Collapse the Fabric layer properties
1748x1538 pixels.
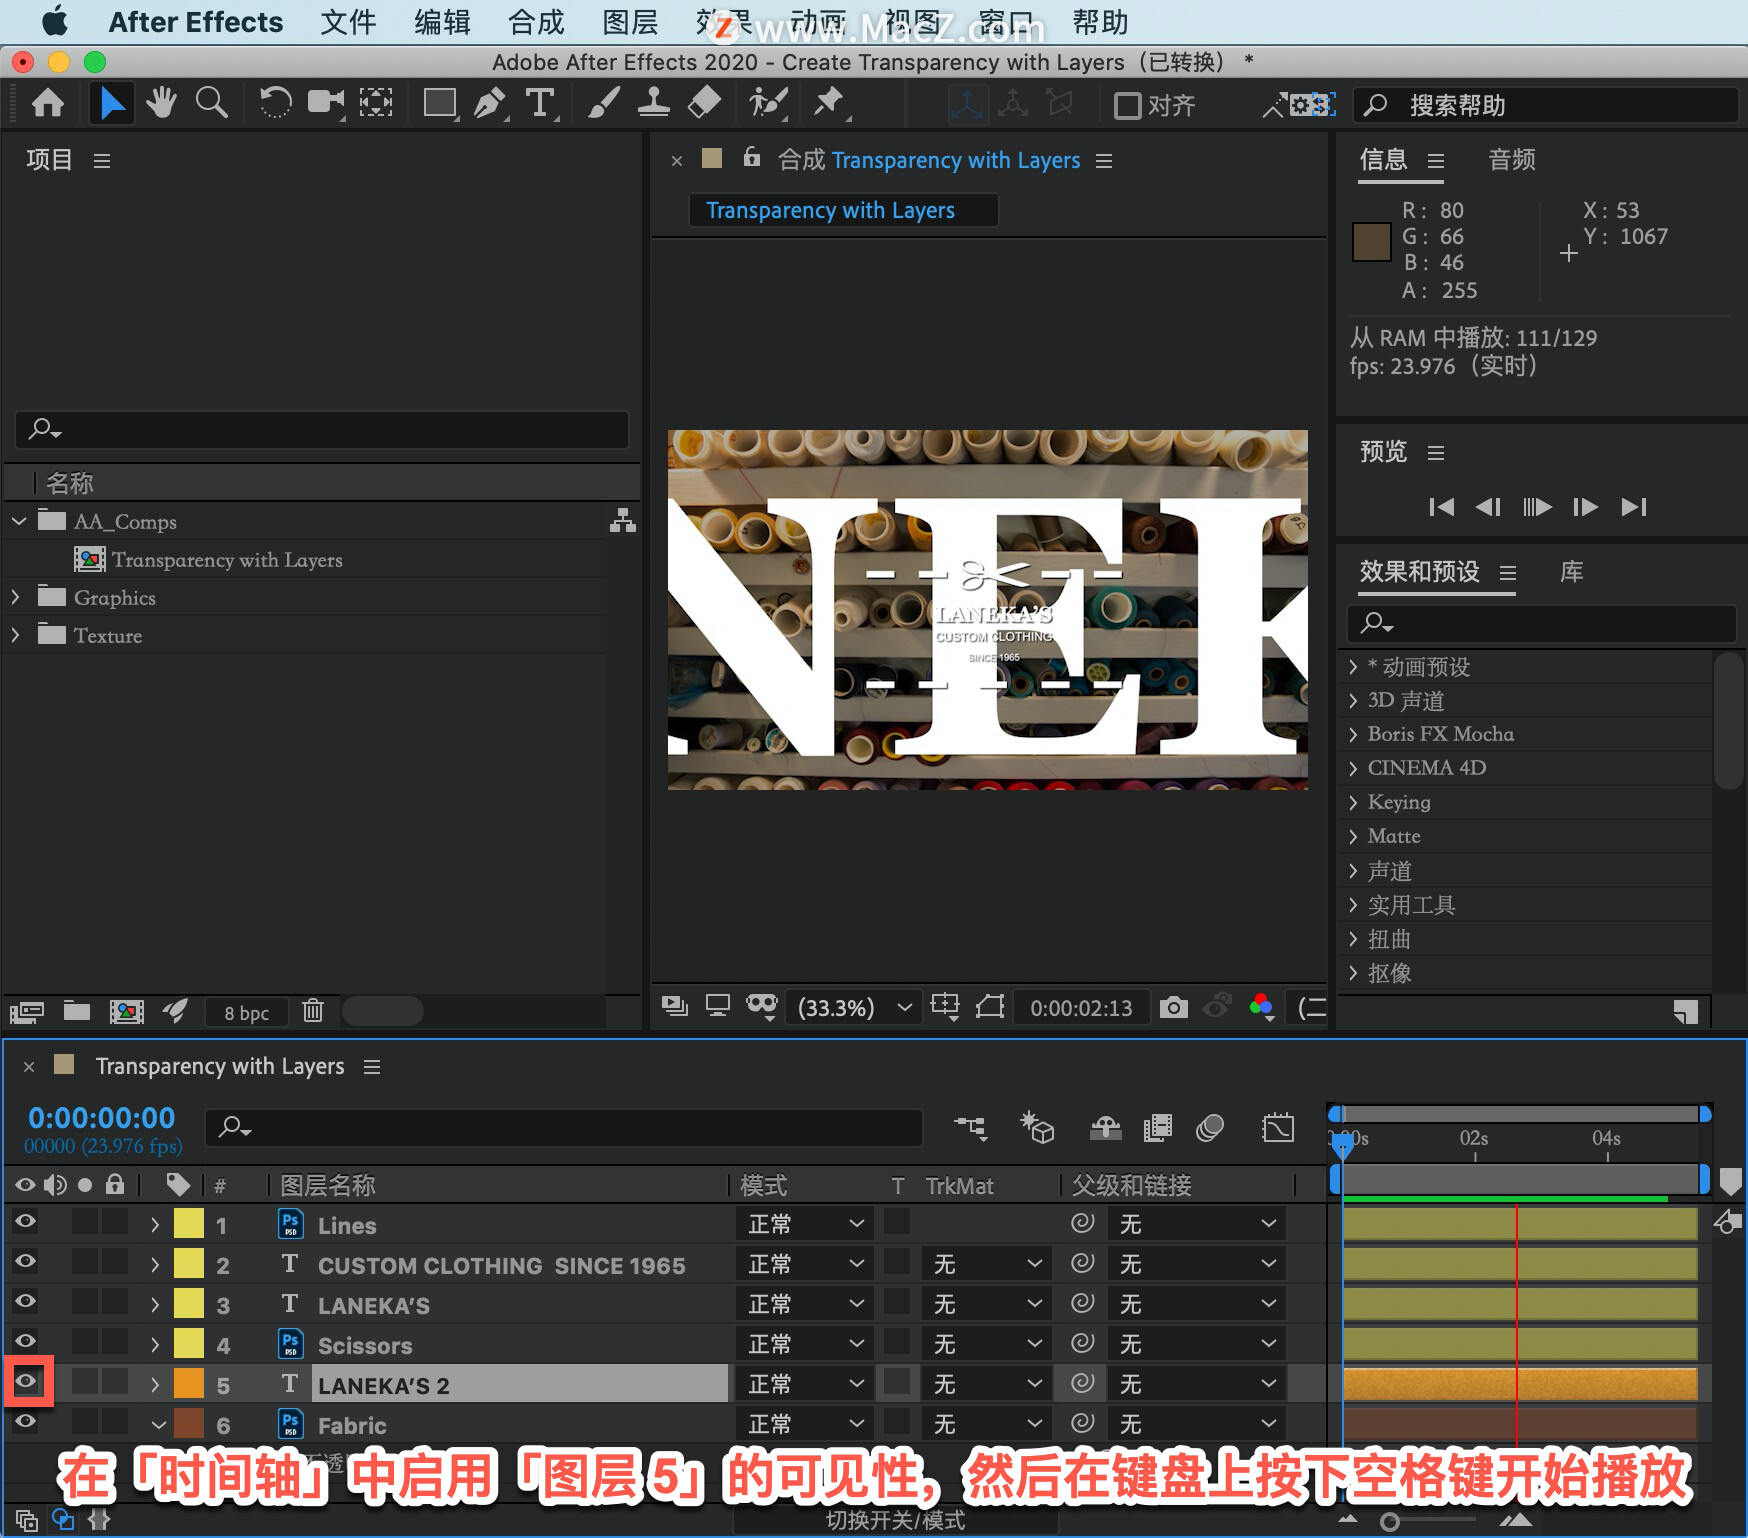[158, 1425]
